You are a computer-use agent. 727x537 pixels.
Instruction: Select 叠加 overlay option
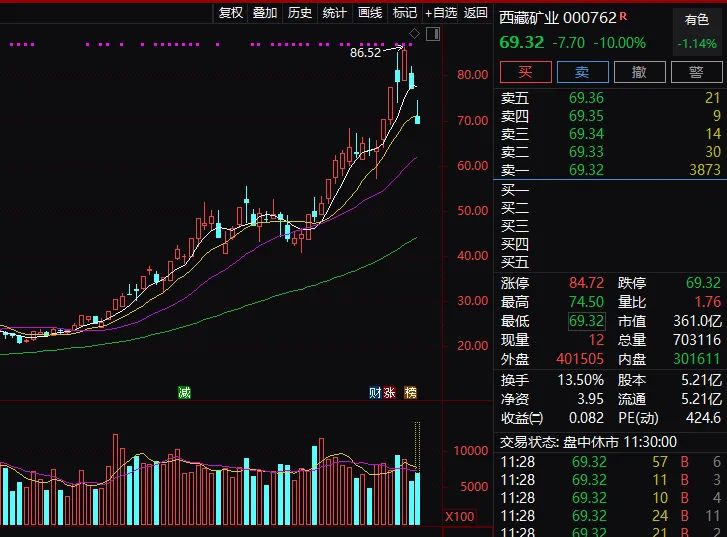point(265,13)
